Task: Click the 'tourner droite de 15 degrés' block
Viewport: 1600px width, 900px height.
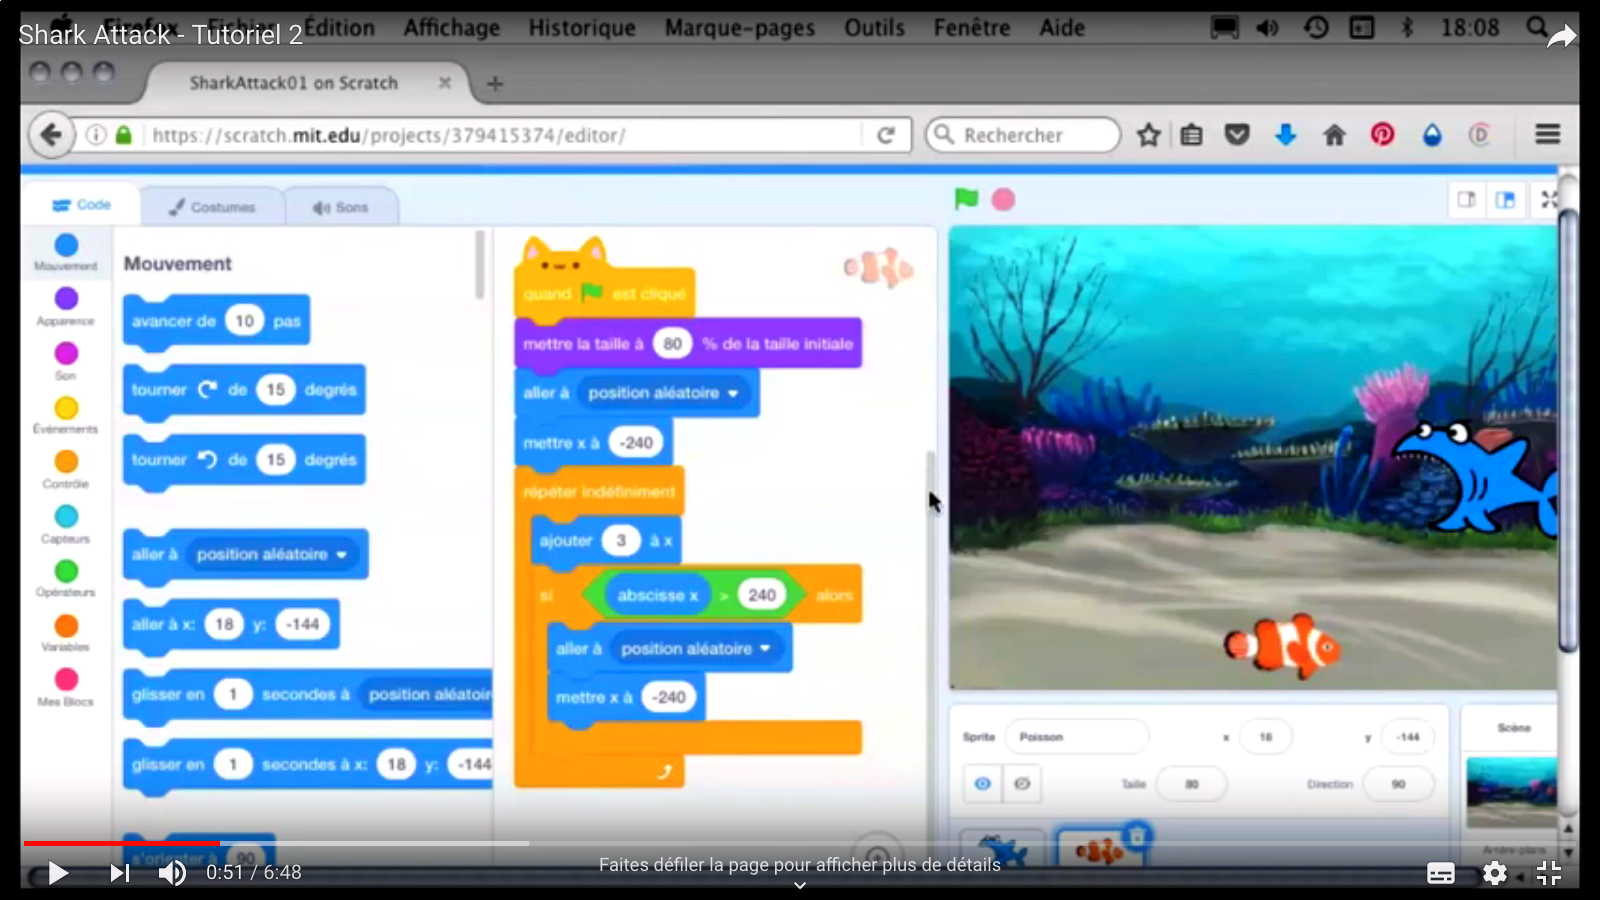Action: [244, 390]
